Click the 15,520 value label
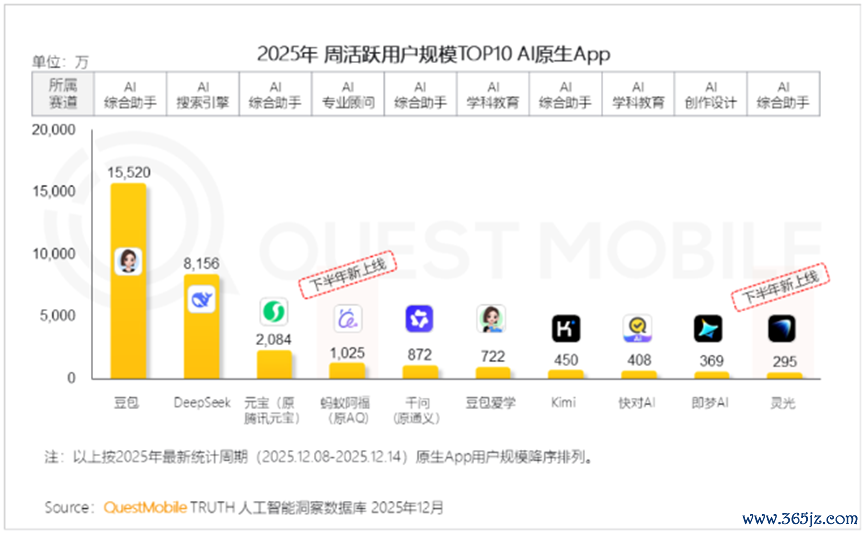Image resolution: width=865 pixels, height=534 pixels. point(128,172)
